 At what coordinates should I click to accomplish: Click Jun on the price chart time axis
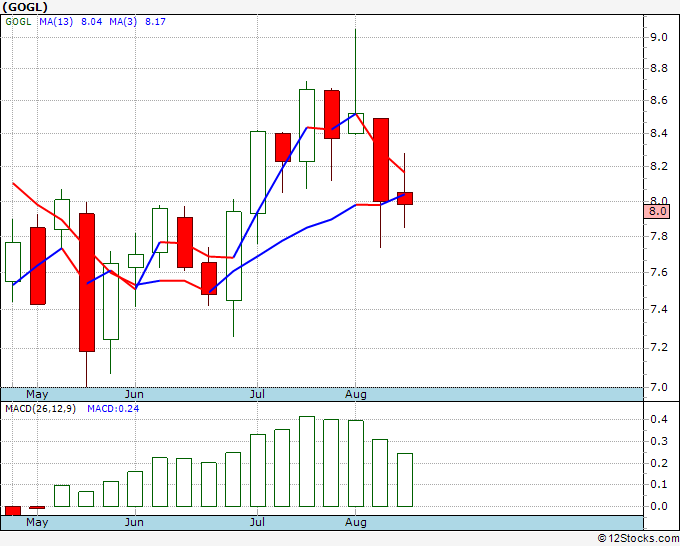(134, 395)
